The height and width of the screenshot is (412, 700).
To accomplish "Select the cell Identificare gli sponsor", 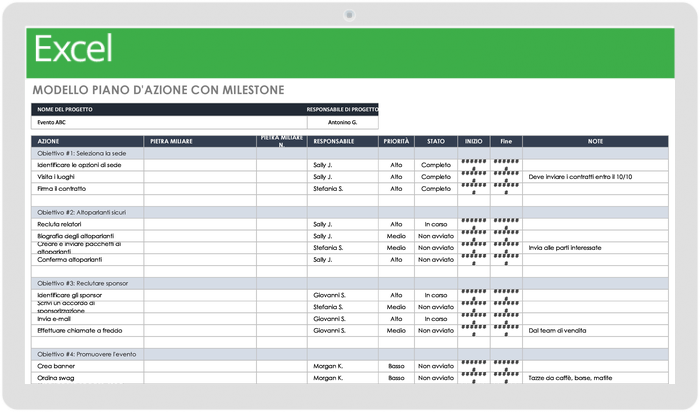I will 88,295.
